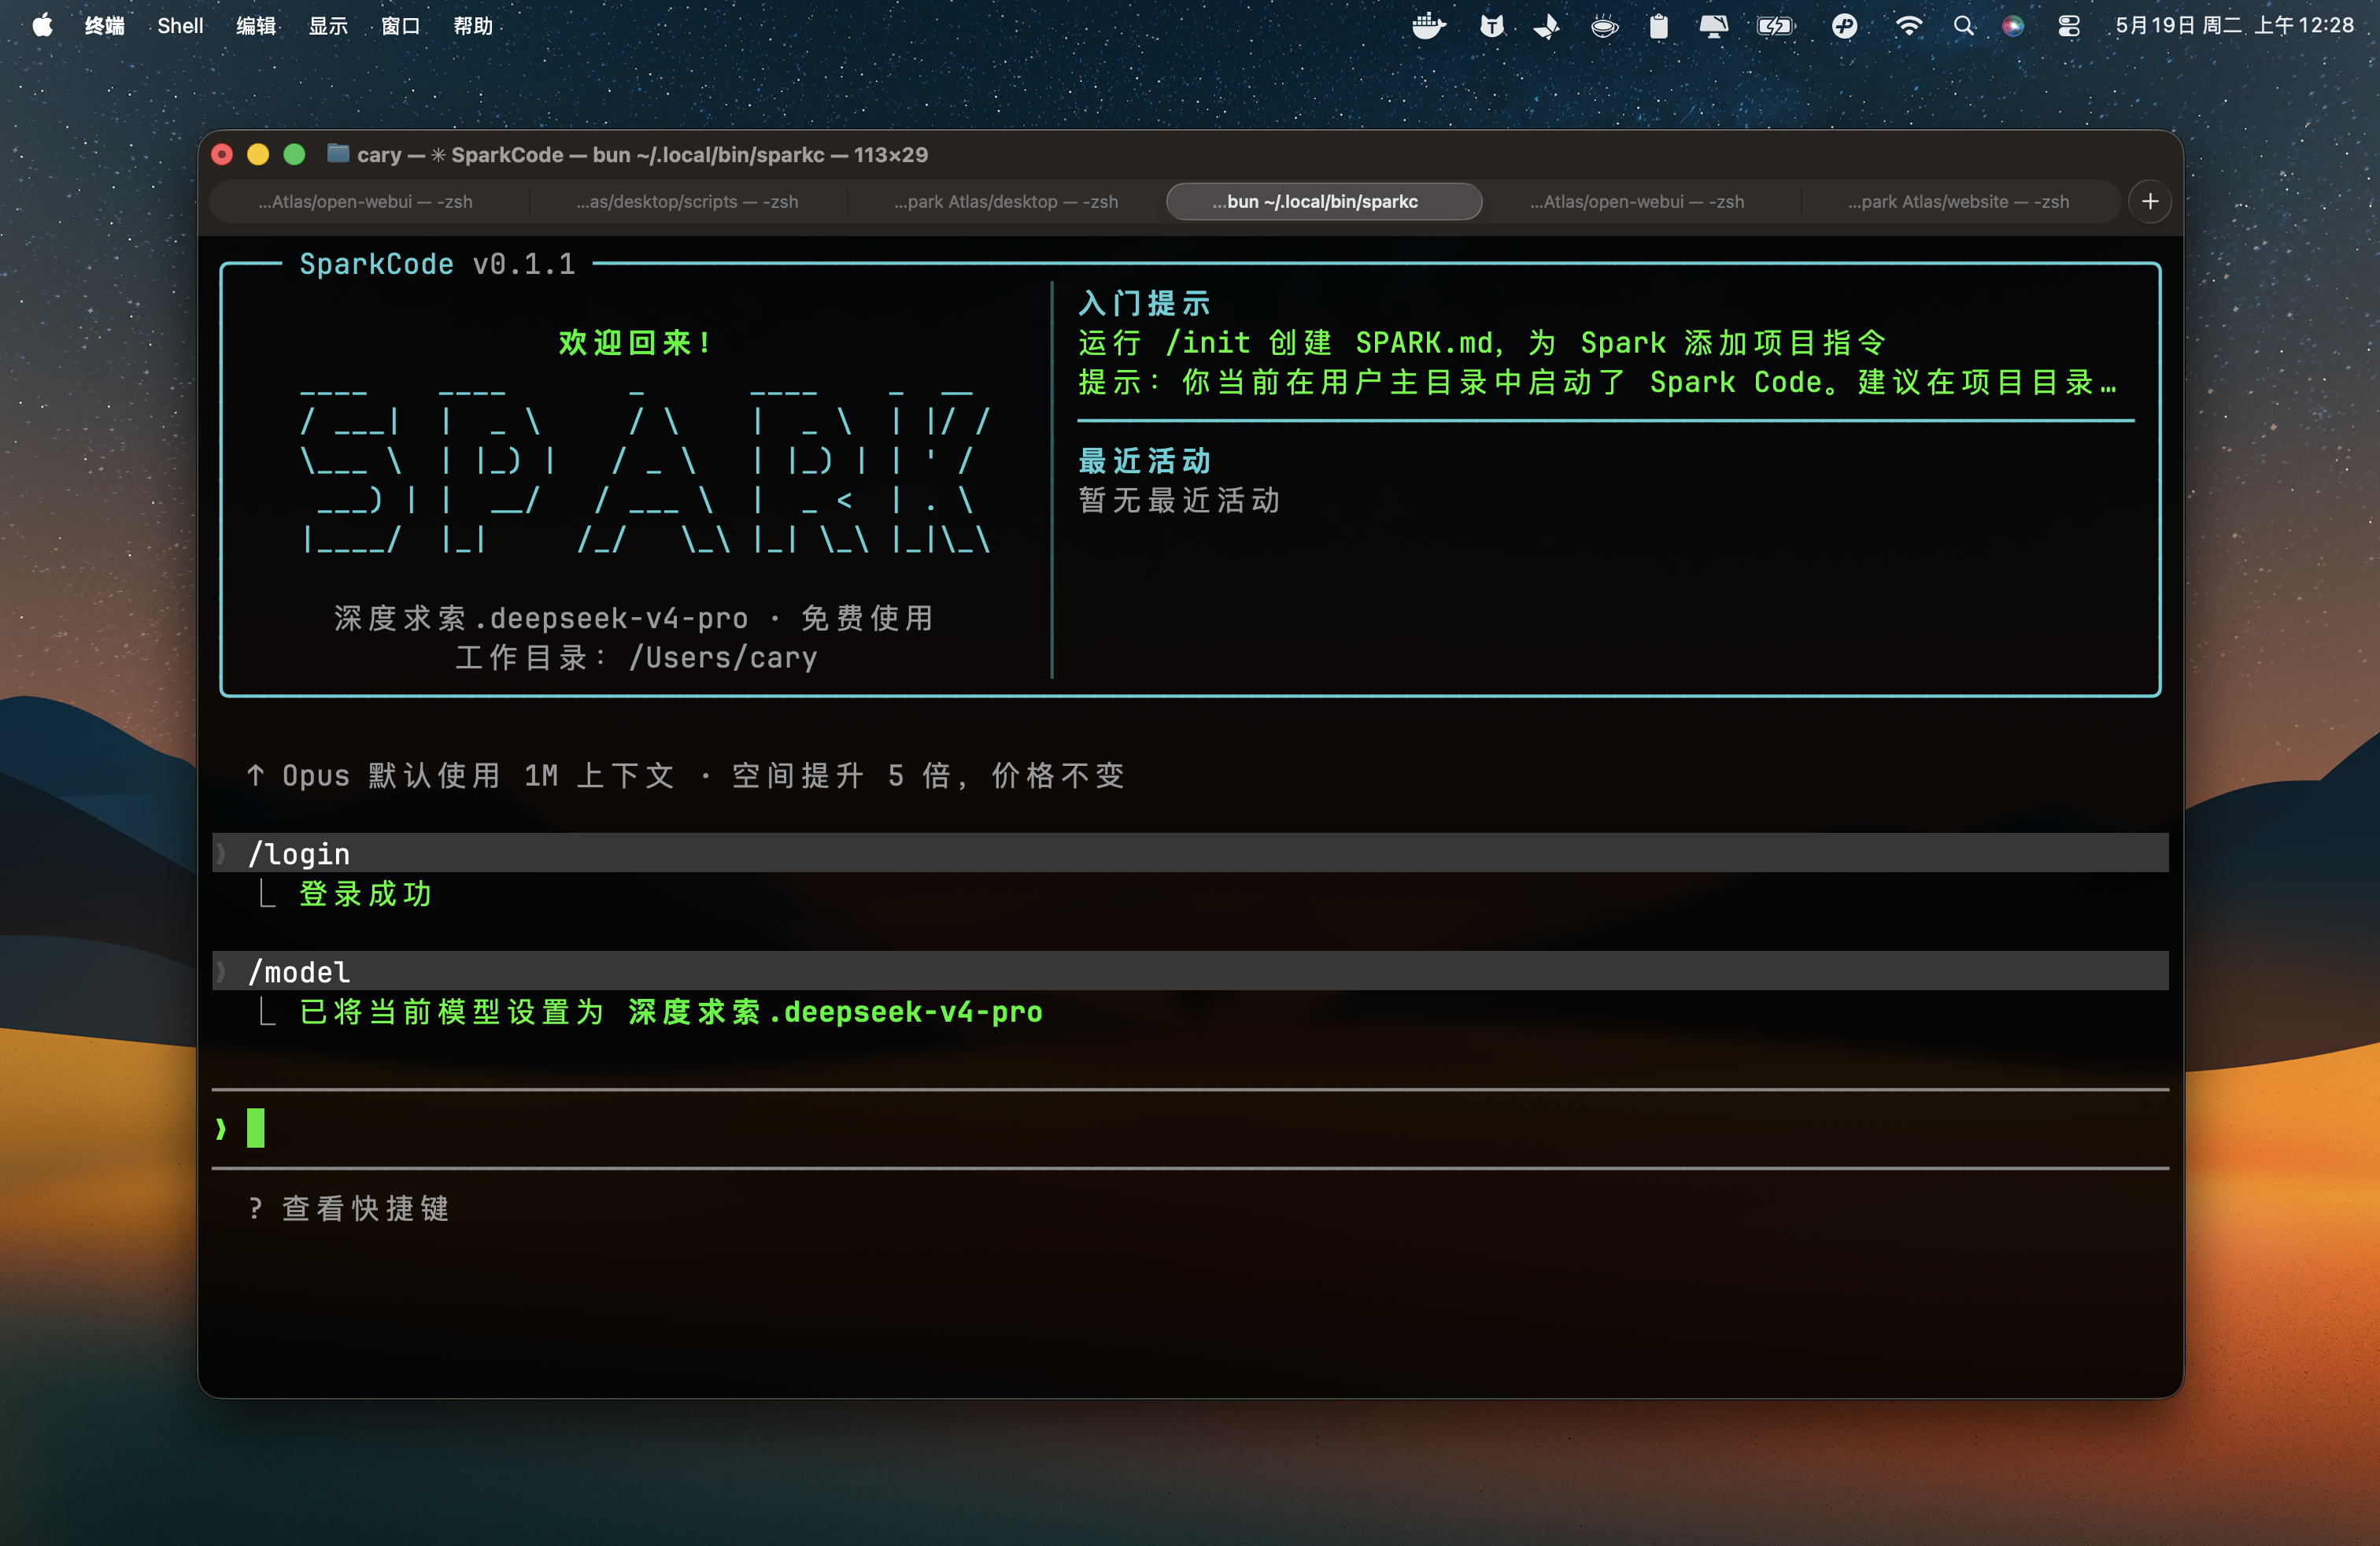Click the model line 深度求索.deepseek-v4-pro · 免费使用
This screenshot has height=1546, width=2380.
634,618
